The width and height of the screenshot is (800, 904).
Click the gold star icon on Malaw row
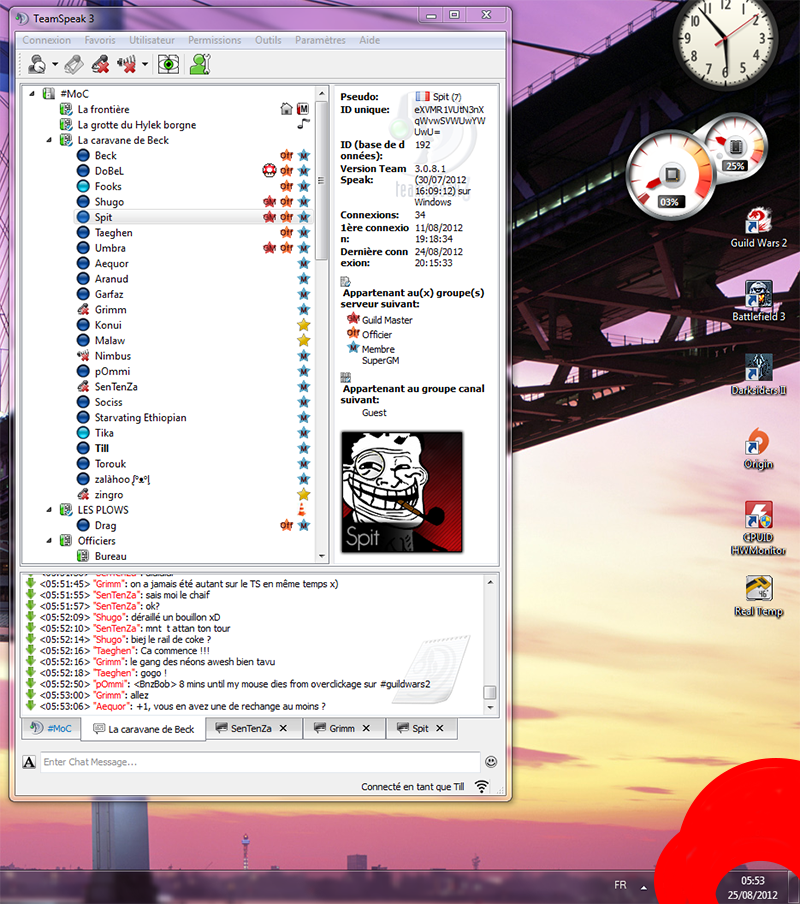click(304, 341)
